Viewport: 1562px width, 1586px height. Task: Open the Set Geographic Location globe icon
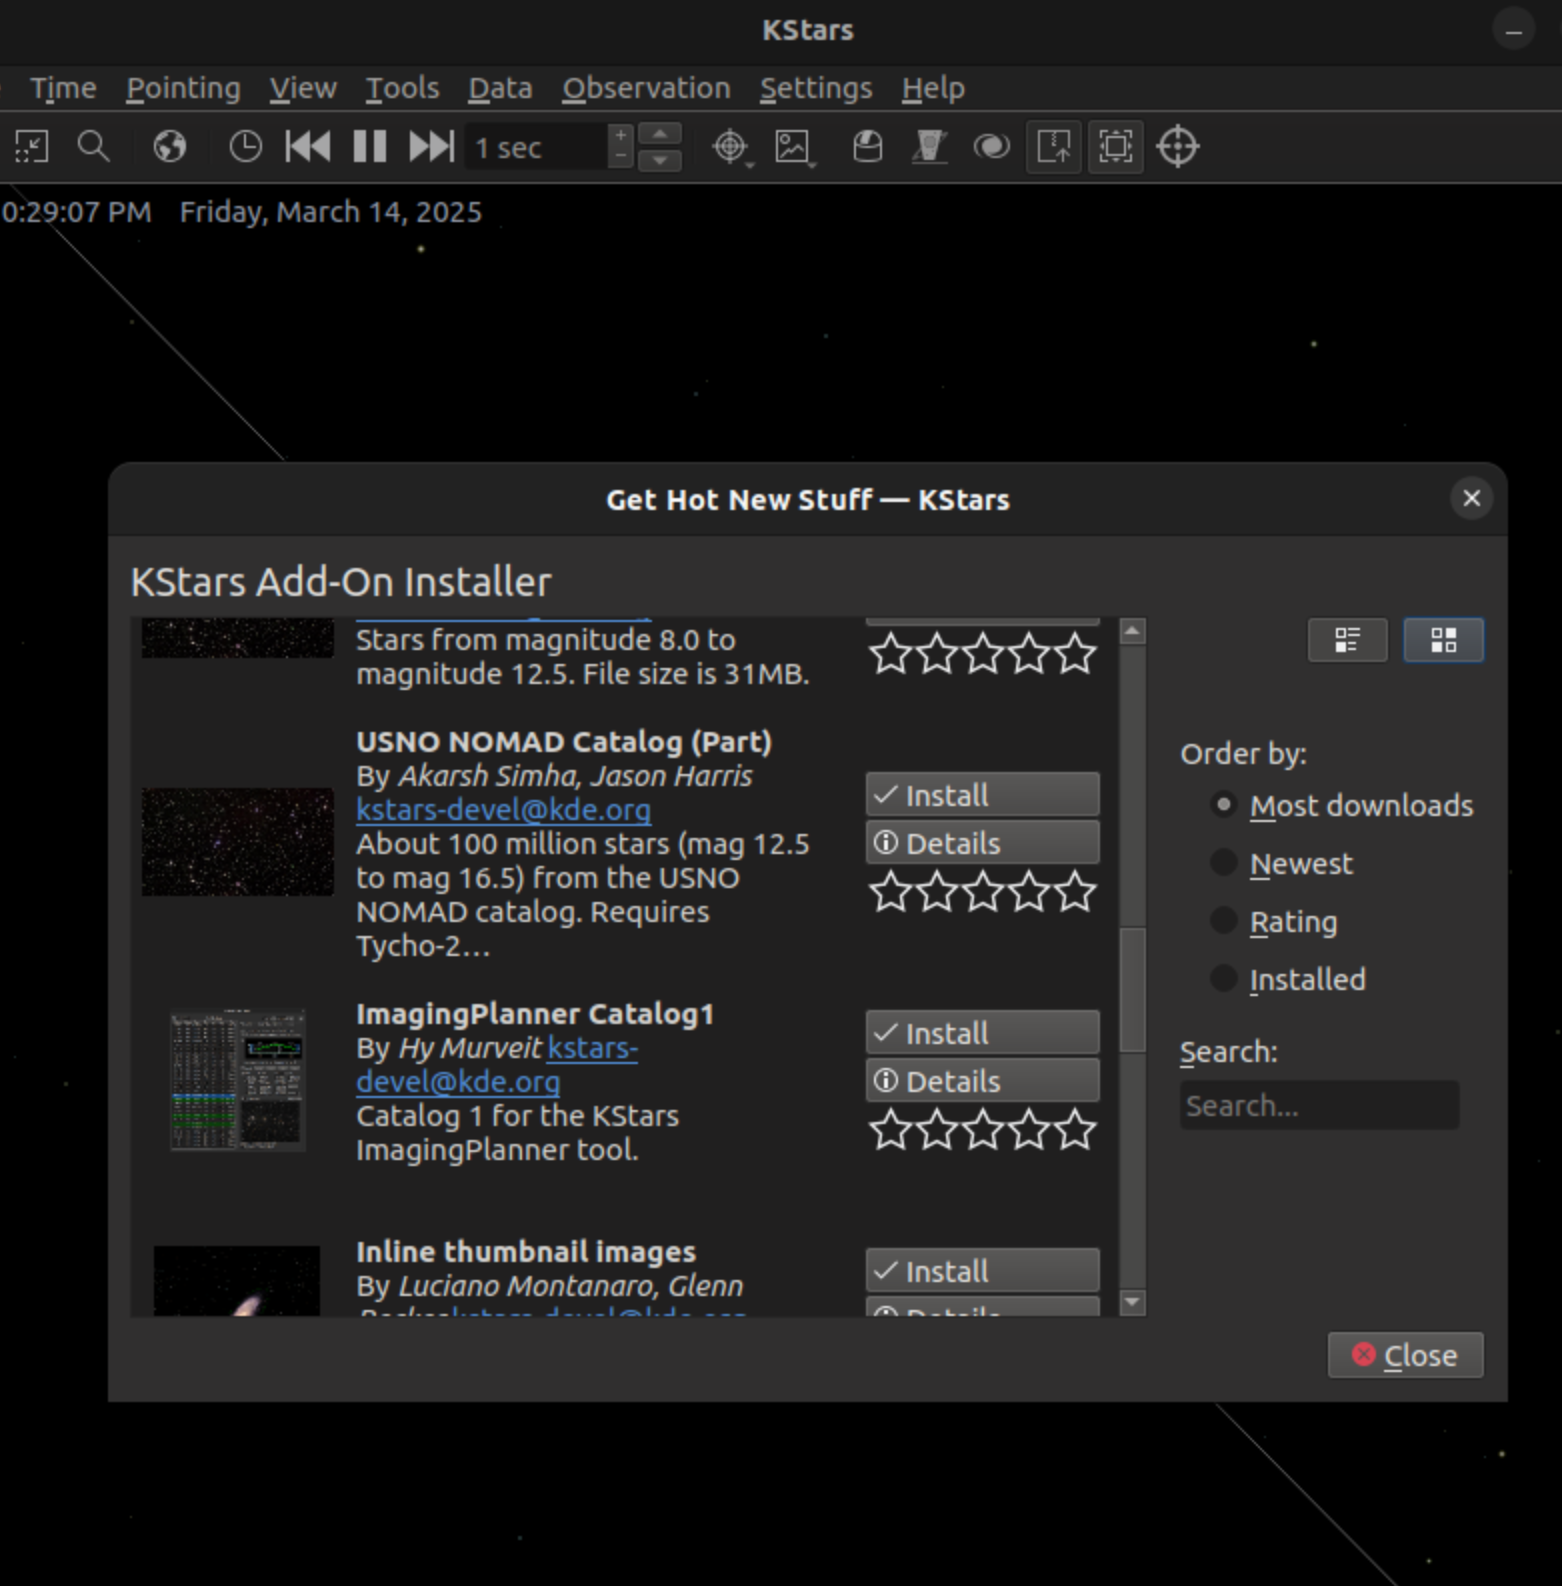pos(169,147)
